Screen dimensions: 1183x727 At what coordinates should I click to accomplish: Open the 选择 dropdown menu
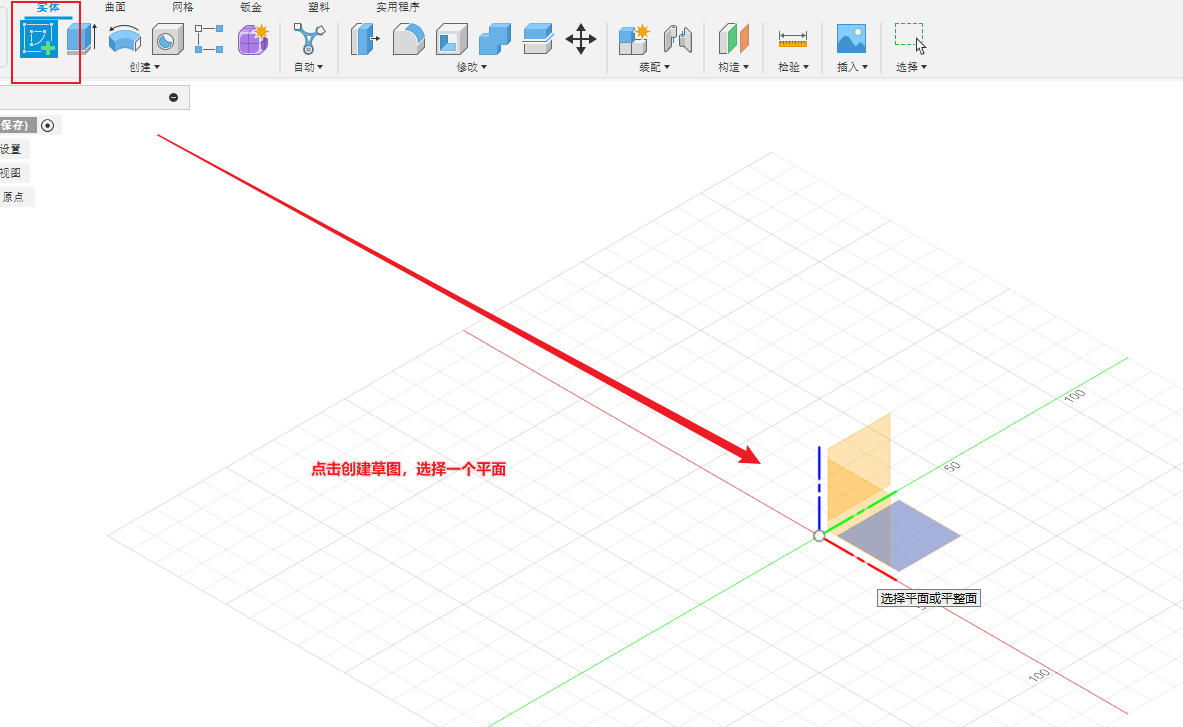point(911,67)
